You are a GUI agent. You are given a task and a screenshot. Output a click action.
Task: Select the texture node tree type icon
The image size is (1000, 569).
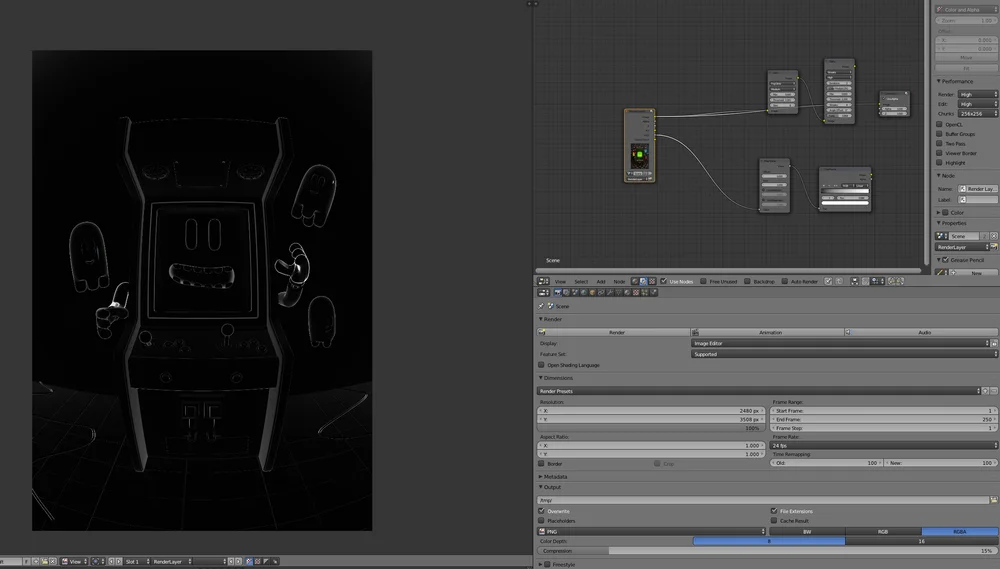[x=652, y=281]
